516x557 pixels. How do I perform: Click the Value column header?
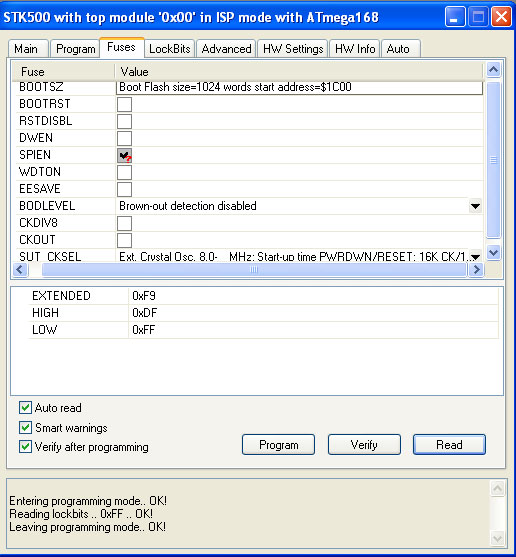299,72
